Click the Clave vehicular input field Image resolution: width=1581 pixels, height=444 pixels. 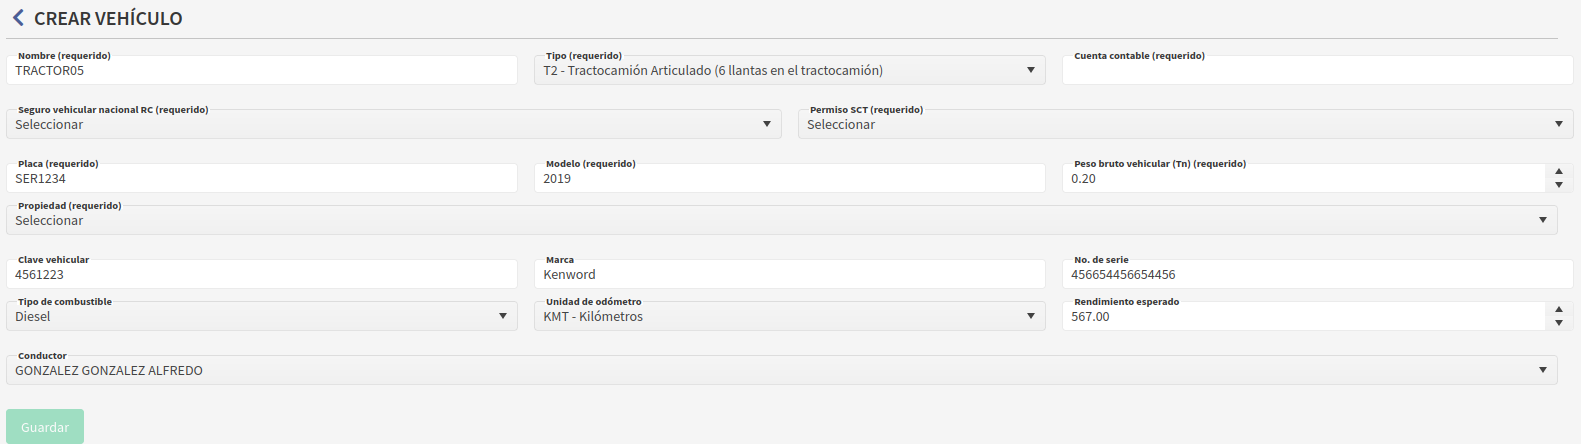point(262,275)
